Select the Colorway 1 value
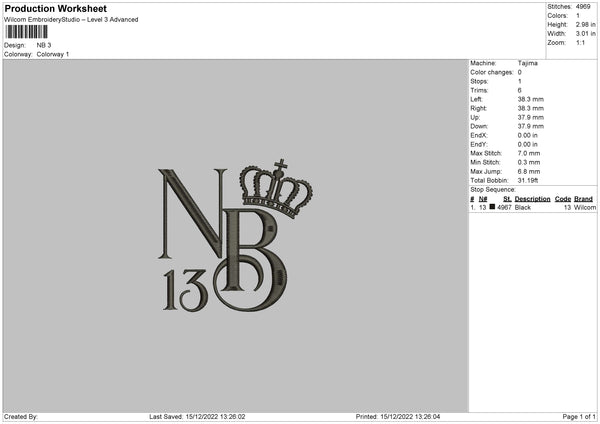 (53, 54)
